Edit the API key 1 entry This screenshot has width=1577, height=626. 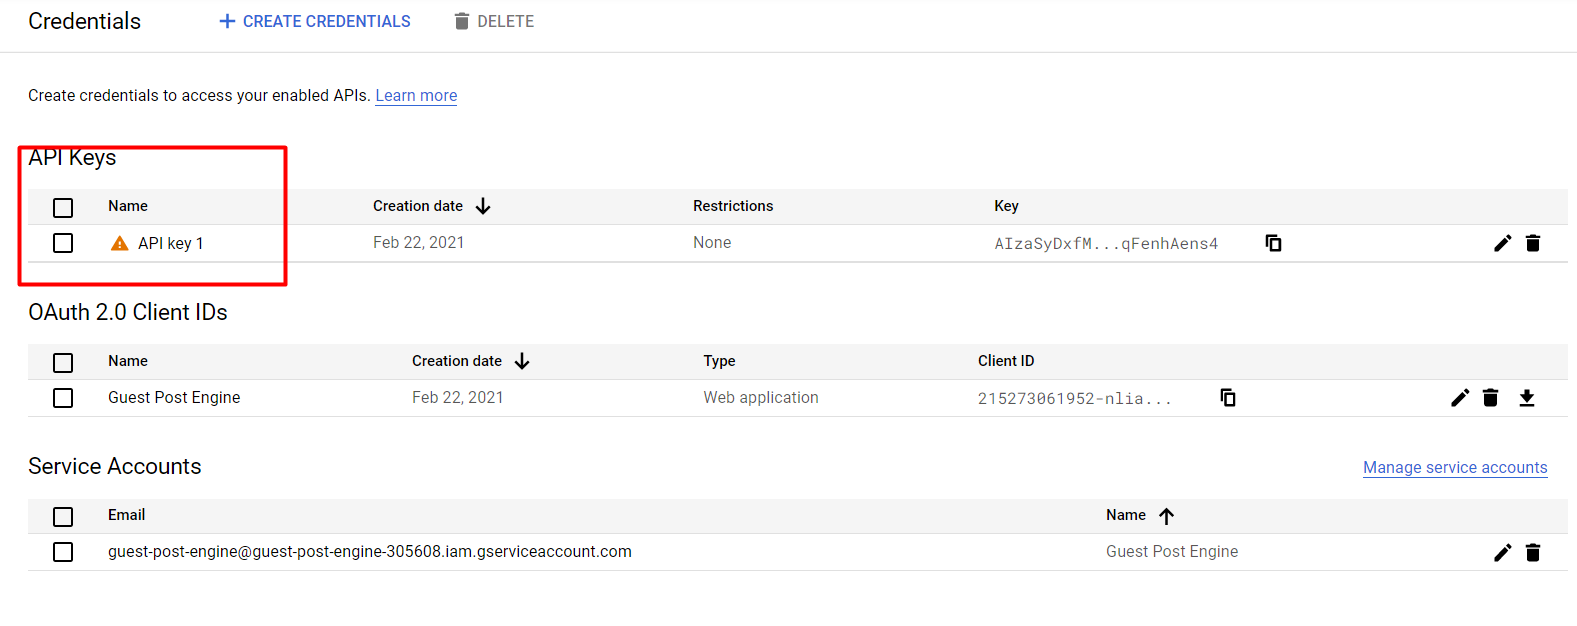[x=1503, y=243]
